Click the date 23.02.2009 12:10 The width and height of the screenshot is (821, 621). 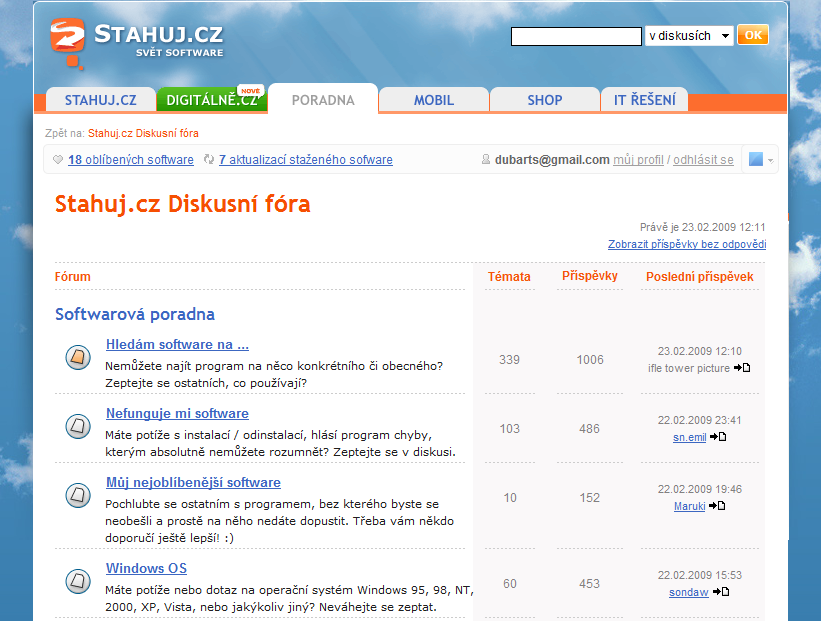tap(700, 351)
